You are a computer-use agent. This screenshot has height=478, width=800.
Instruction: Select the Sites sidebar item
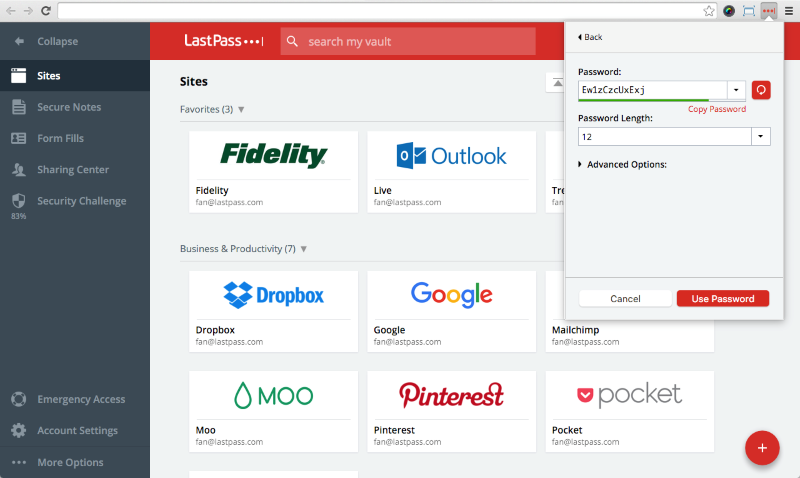(75, 76)
